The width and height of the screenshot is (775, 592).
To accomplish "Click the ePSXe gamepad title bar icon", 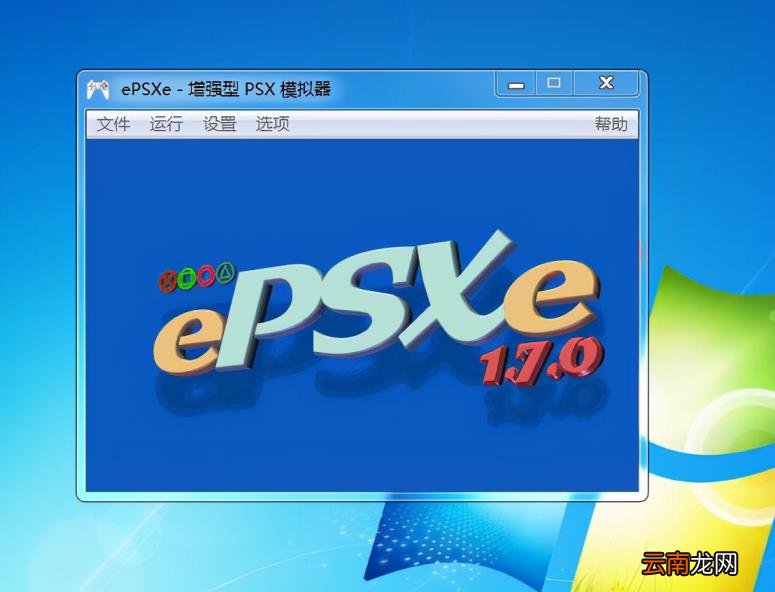I will (98, 89).
